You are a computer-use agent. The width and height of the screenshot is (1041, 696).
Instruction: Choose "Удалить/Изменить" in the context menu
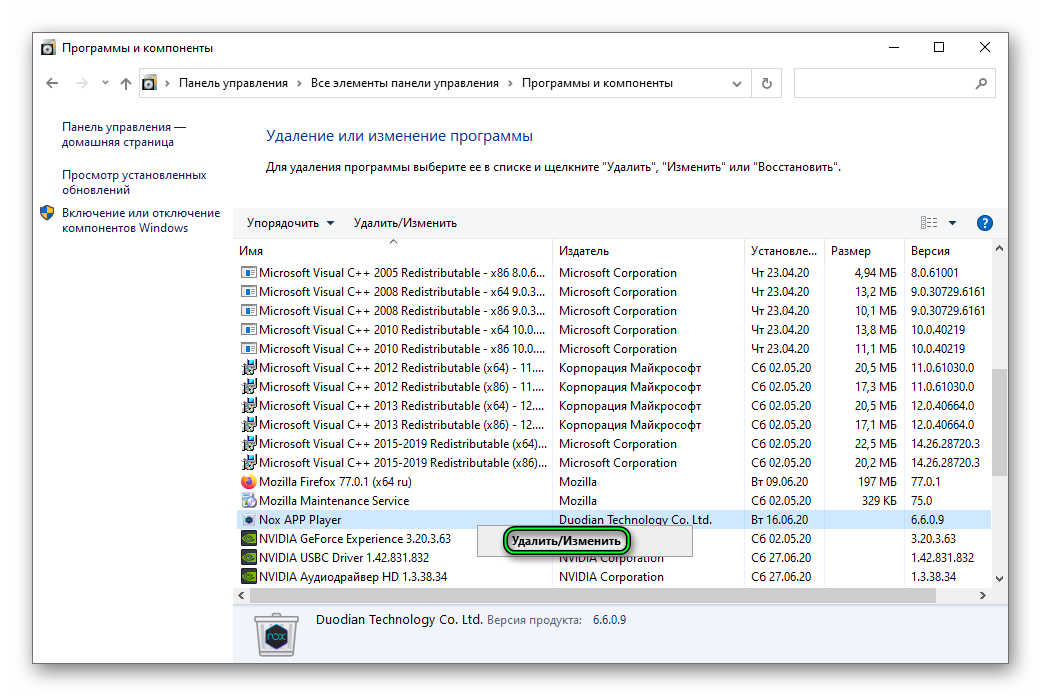566,541
